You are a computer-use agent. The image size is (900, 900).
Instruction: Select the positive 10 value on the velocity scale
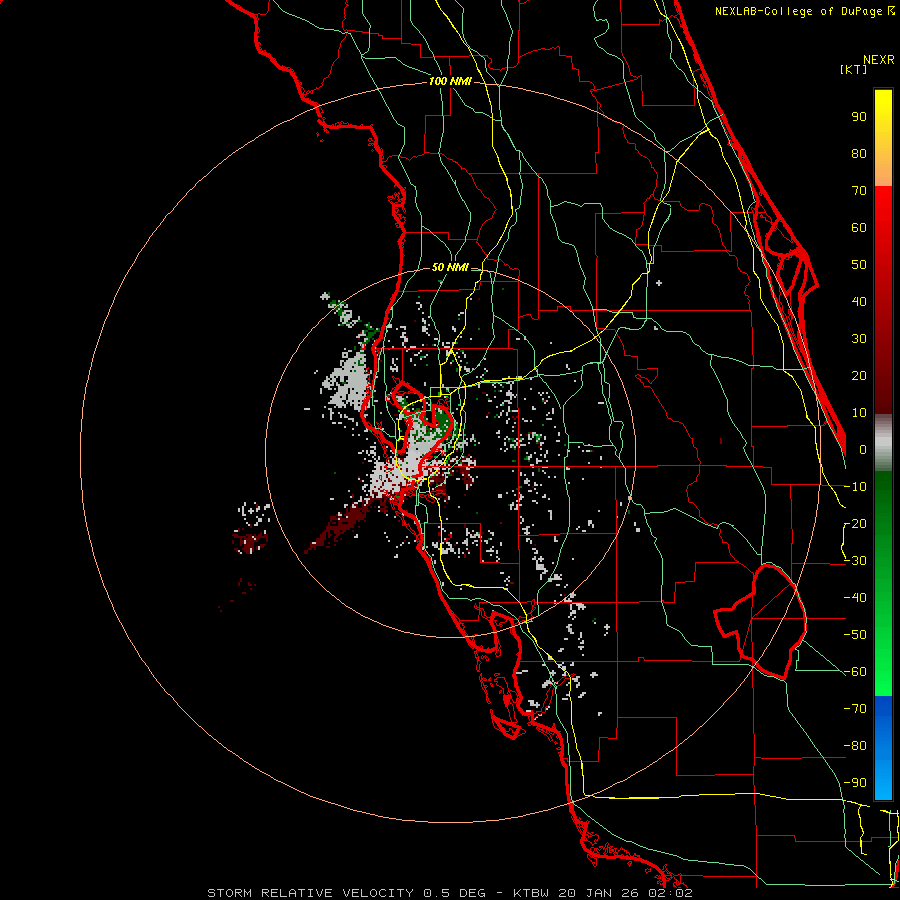coord(859,413)
